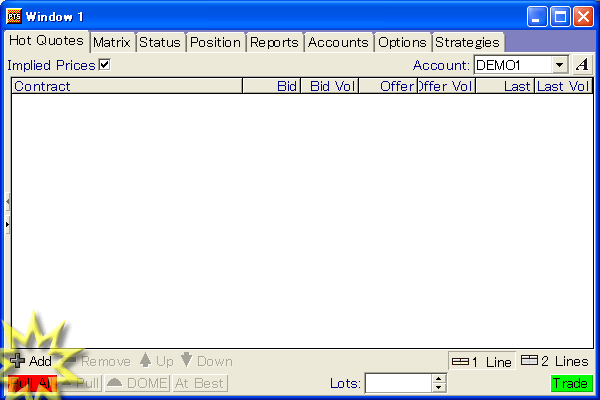Screen dimensions: 600x400
Task: Toggle the Implied Prices checkbox
Action: pyautogui.click(x=104, y=65)
